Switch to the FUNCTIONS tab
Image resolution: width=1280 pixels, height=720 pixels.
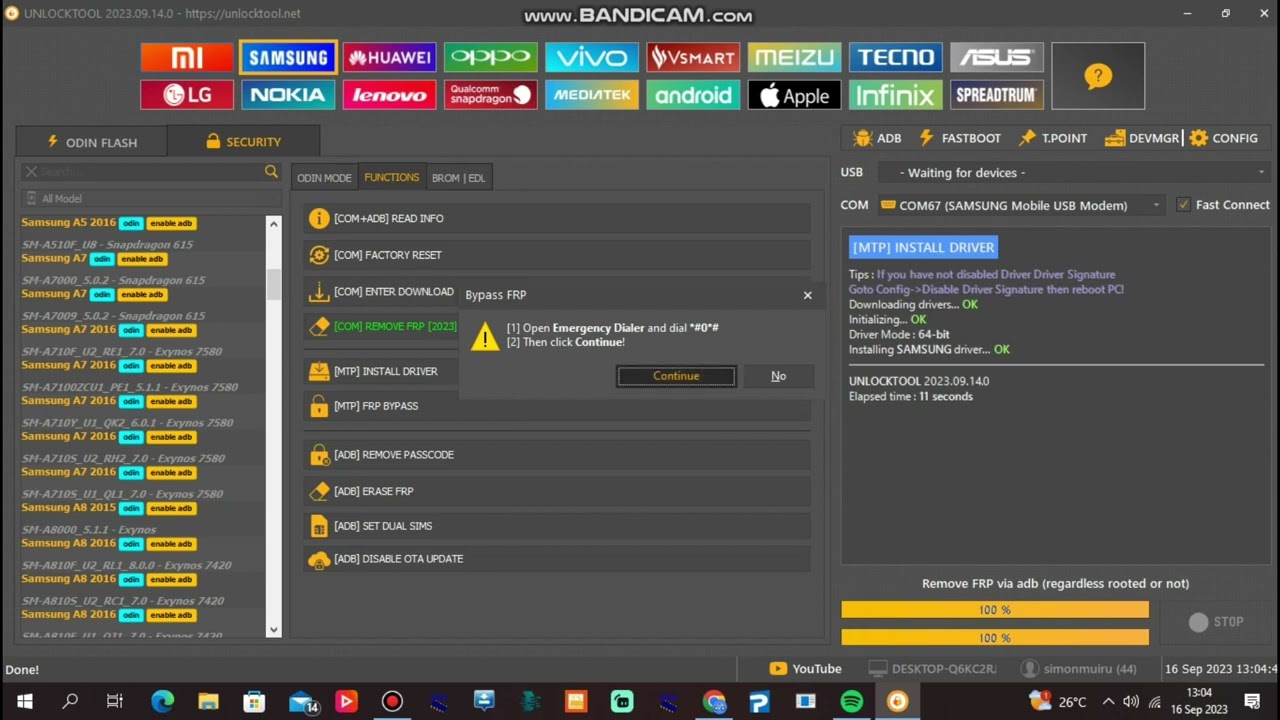pos(391,177)
